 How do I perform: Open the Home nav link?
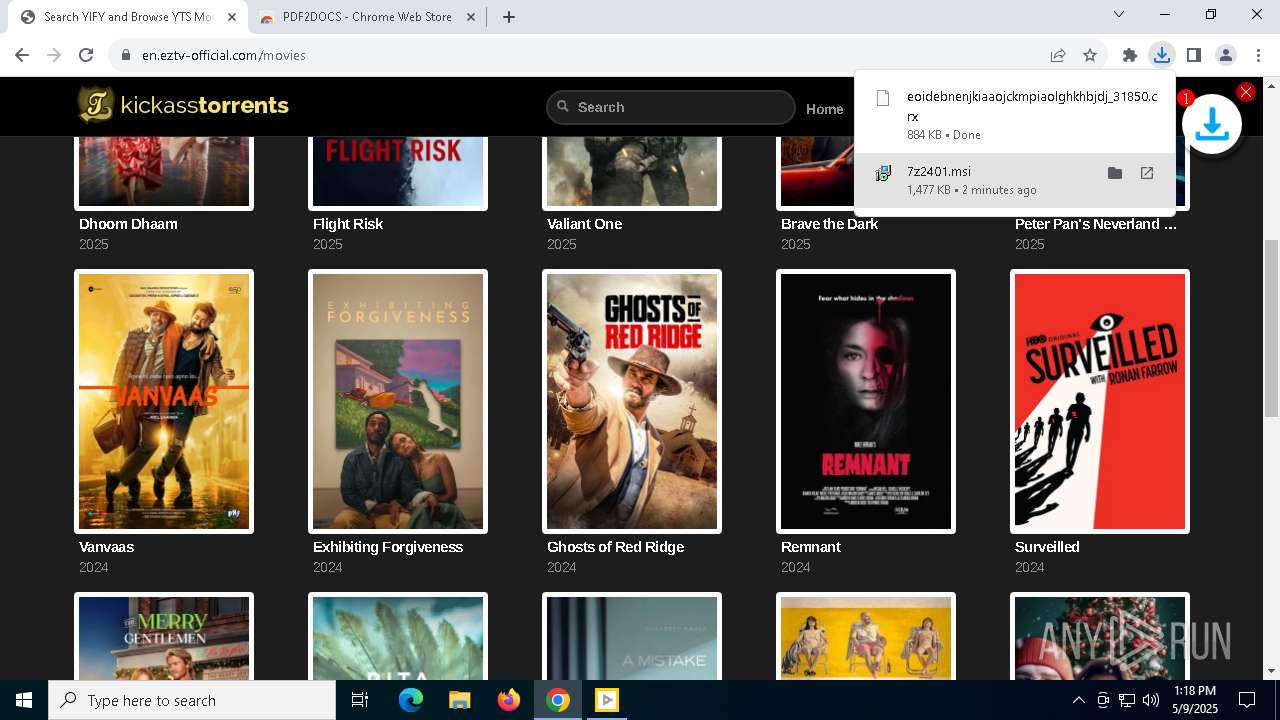tap(825, 109)
